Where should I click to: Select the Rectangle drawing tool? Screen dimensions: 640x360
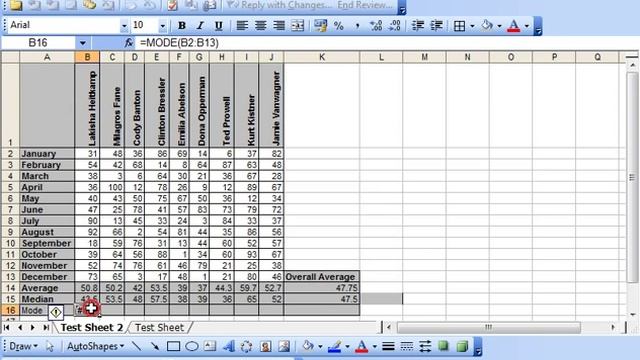coord(173,347)
